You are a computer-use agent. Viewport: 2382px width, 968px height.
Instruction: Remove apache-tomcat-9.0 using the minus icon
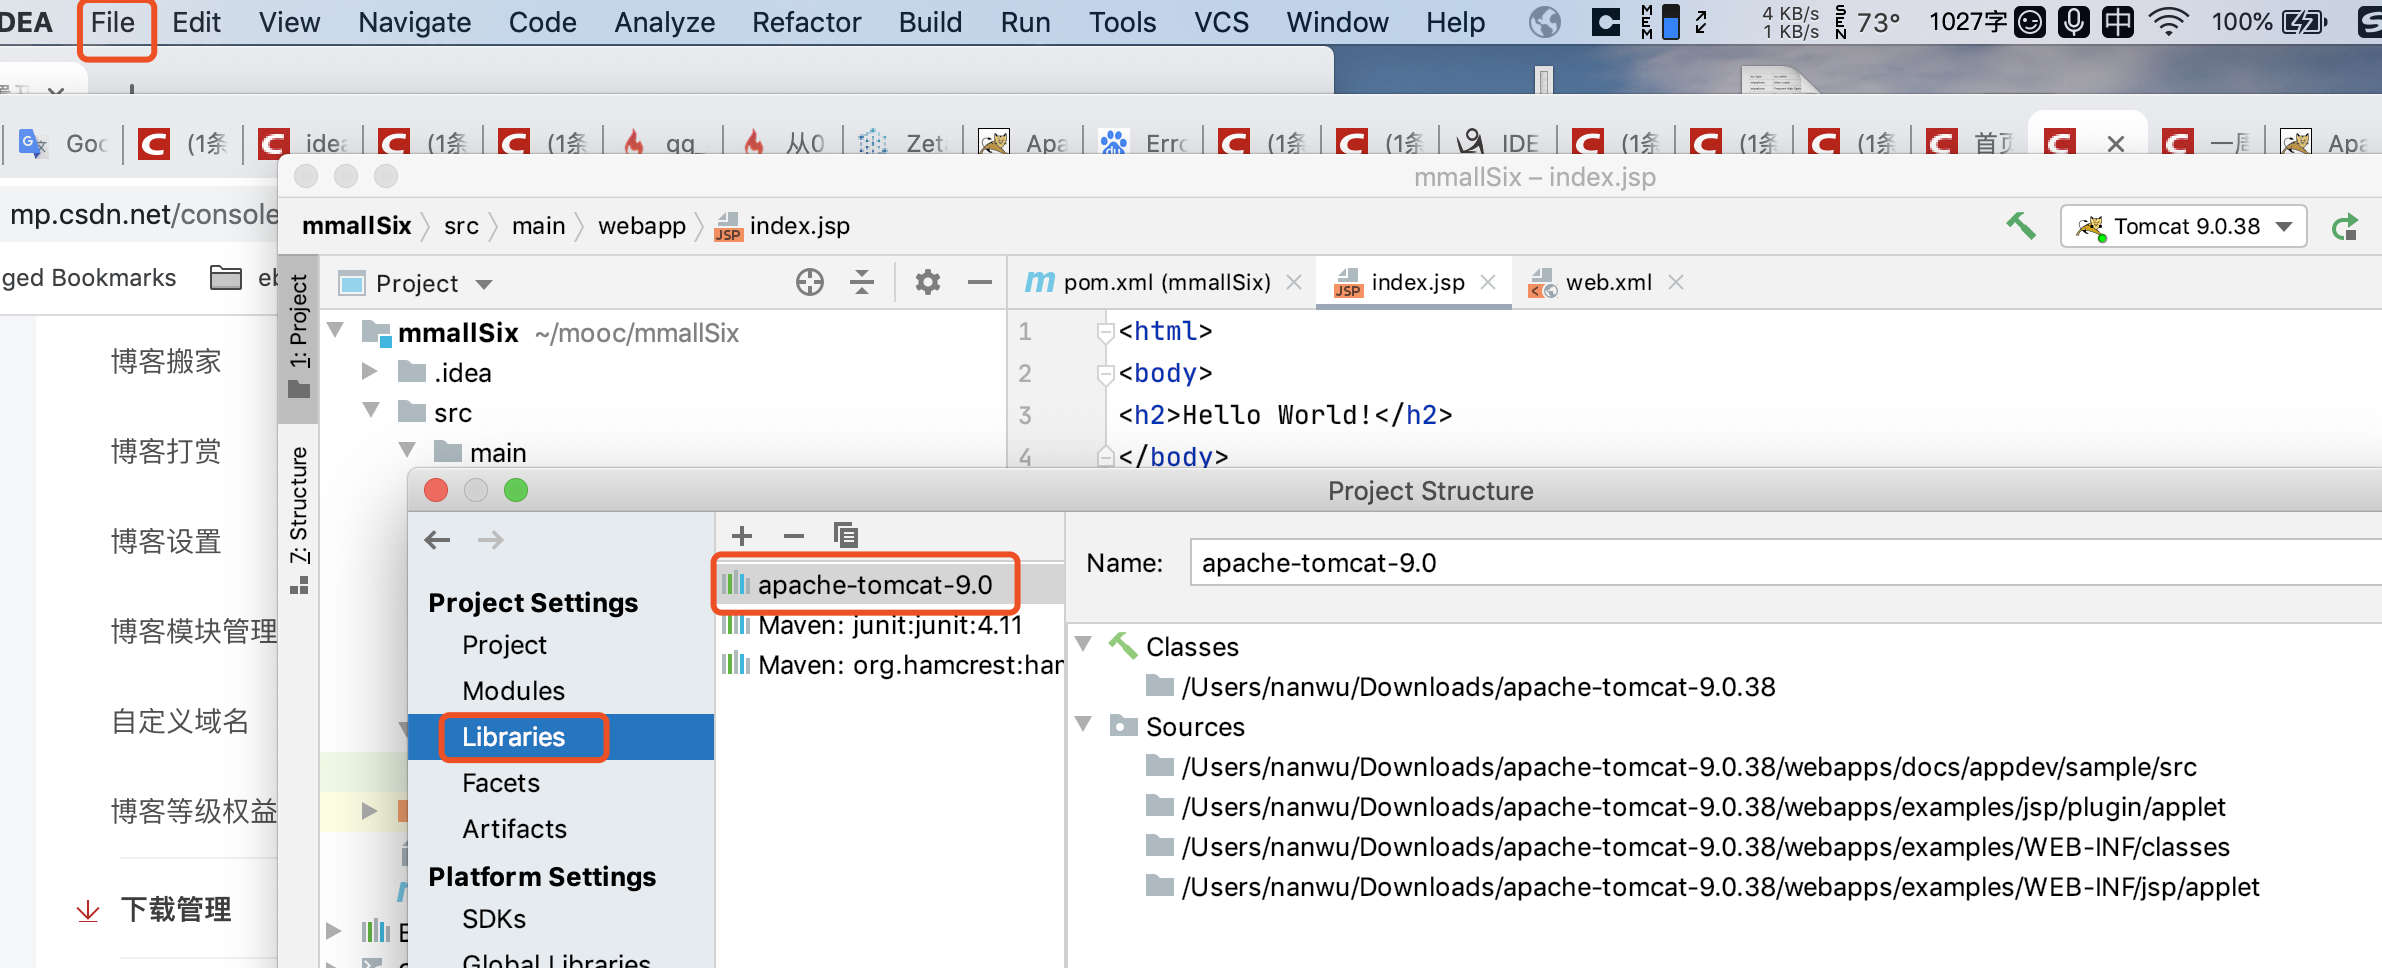[795, 536]
